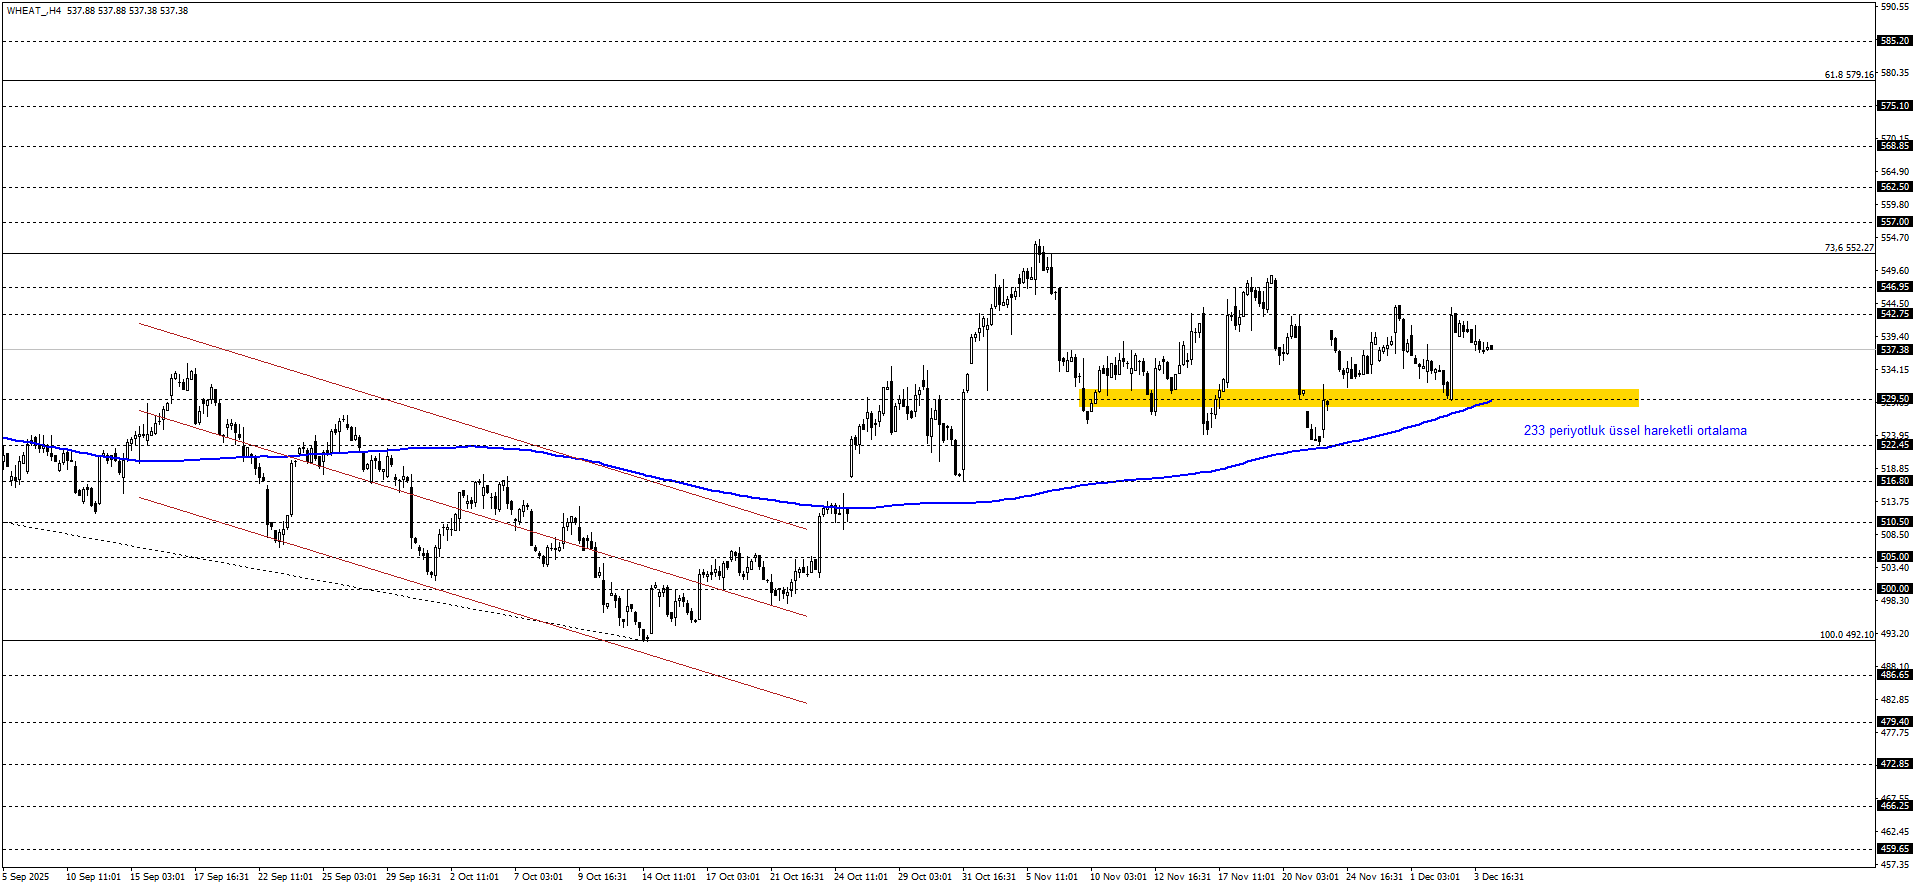Click the 500.00 price level tag

click(x=1894, y=589)
